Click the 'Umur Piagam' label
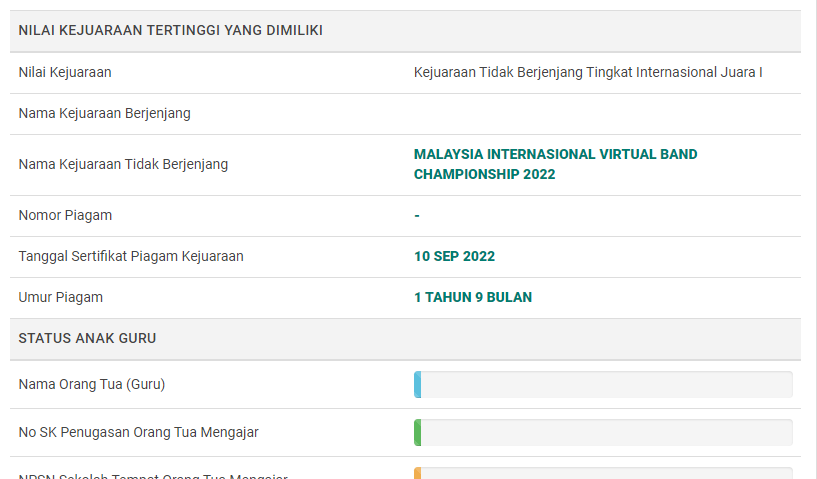 (x=60, y=298)
